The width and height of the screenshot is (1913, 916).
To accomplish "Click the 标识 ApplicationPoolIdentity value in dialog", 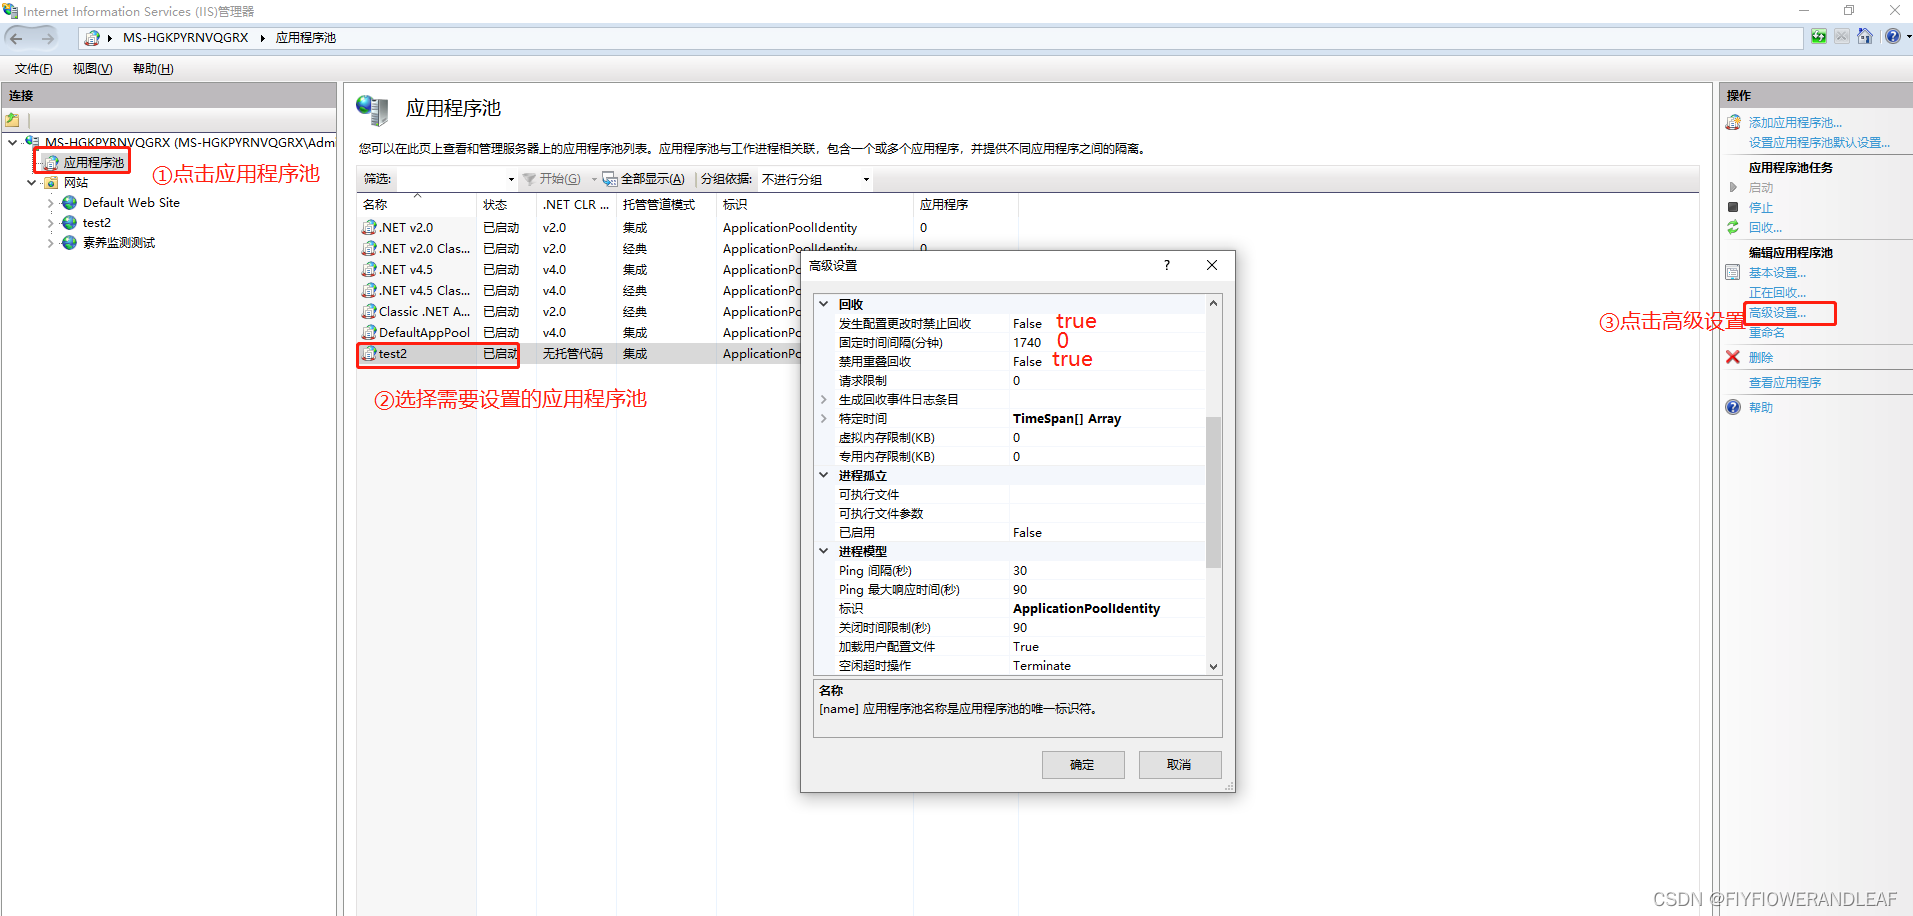I will 1086,609.
